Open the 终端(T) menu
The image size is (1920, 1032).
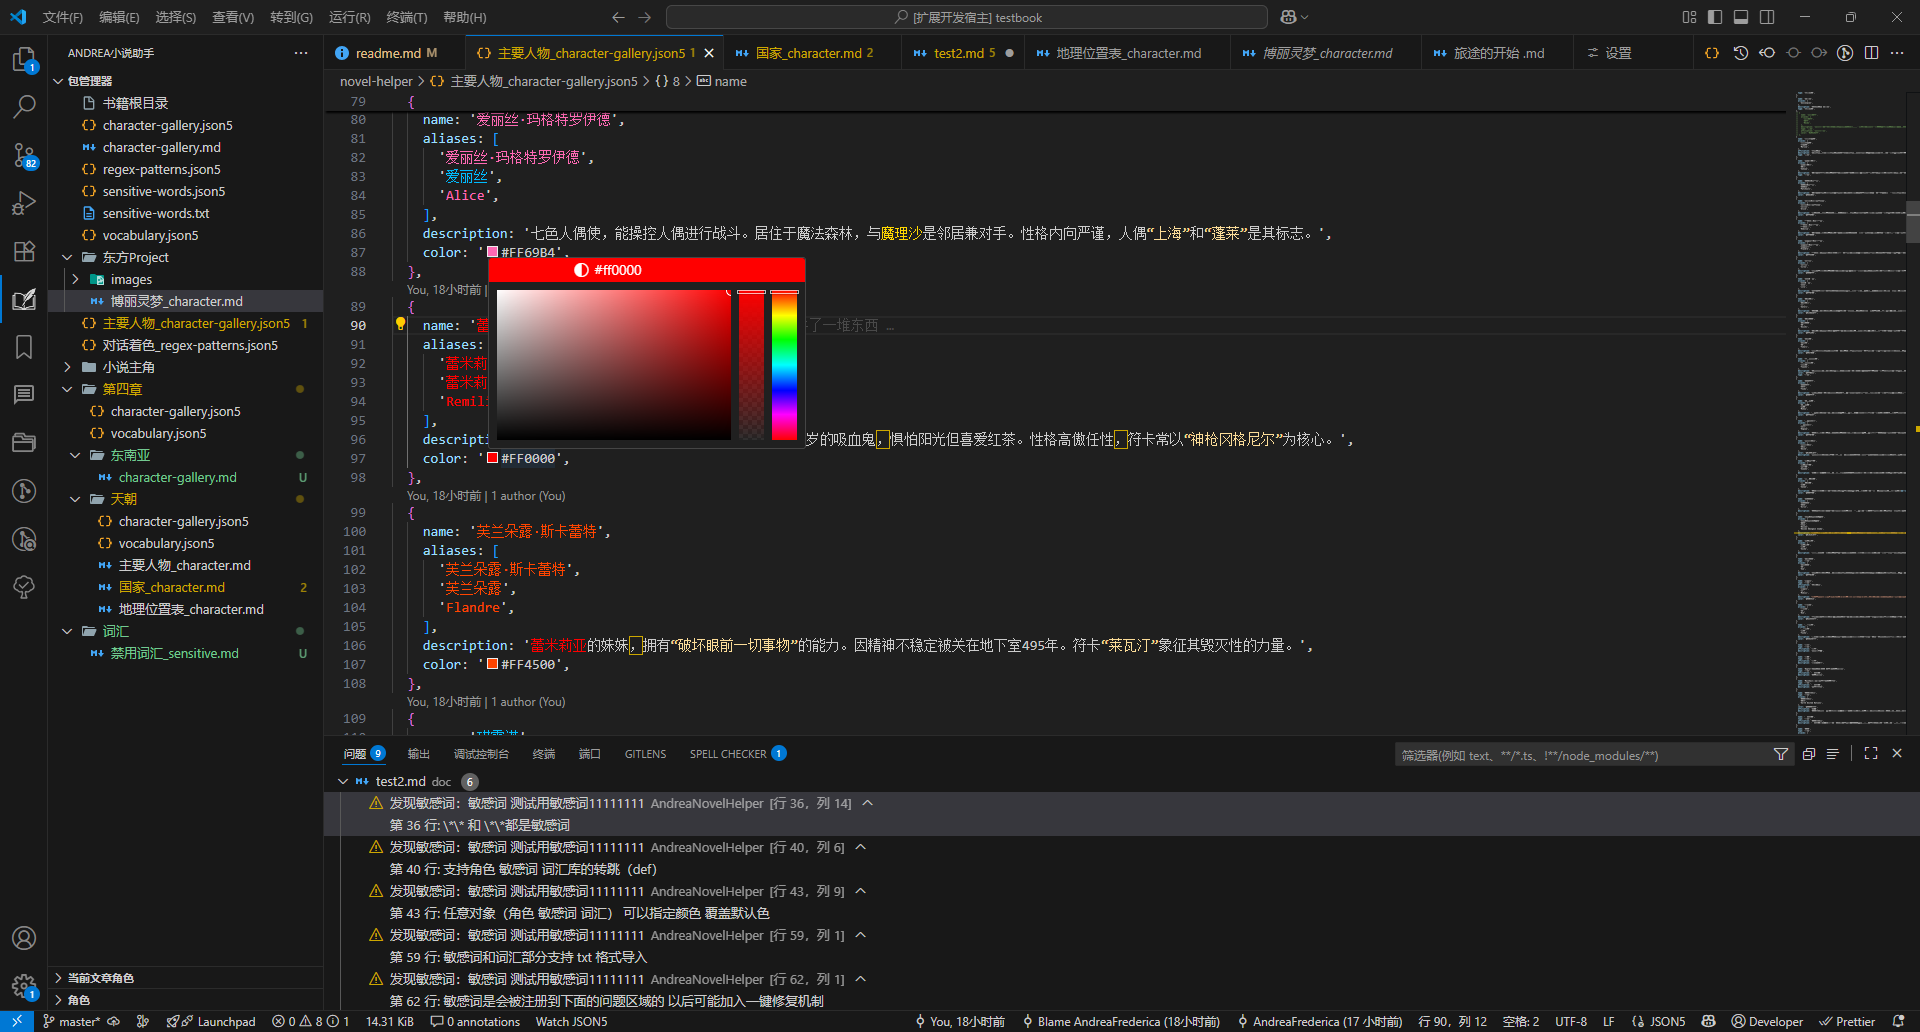pos(406,17)
